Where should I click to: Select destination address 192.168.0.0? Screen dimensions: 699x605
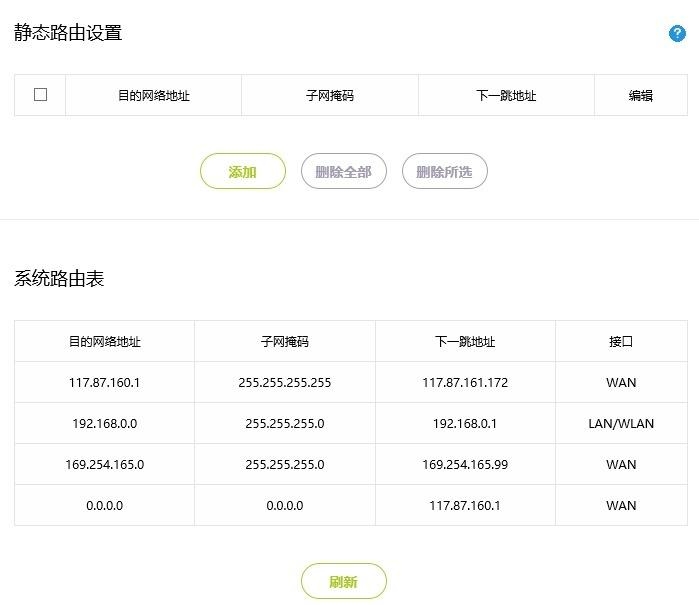[104, 424]
